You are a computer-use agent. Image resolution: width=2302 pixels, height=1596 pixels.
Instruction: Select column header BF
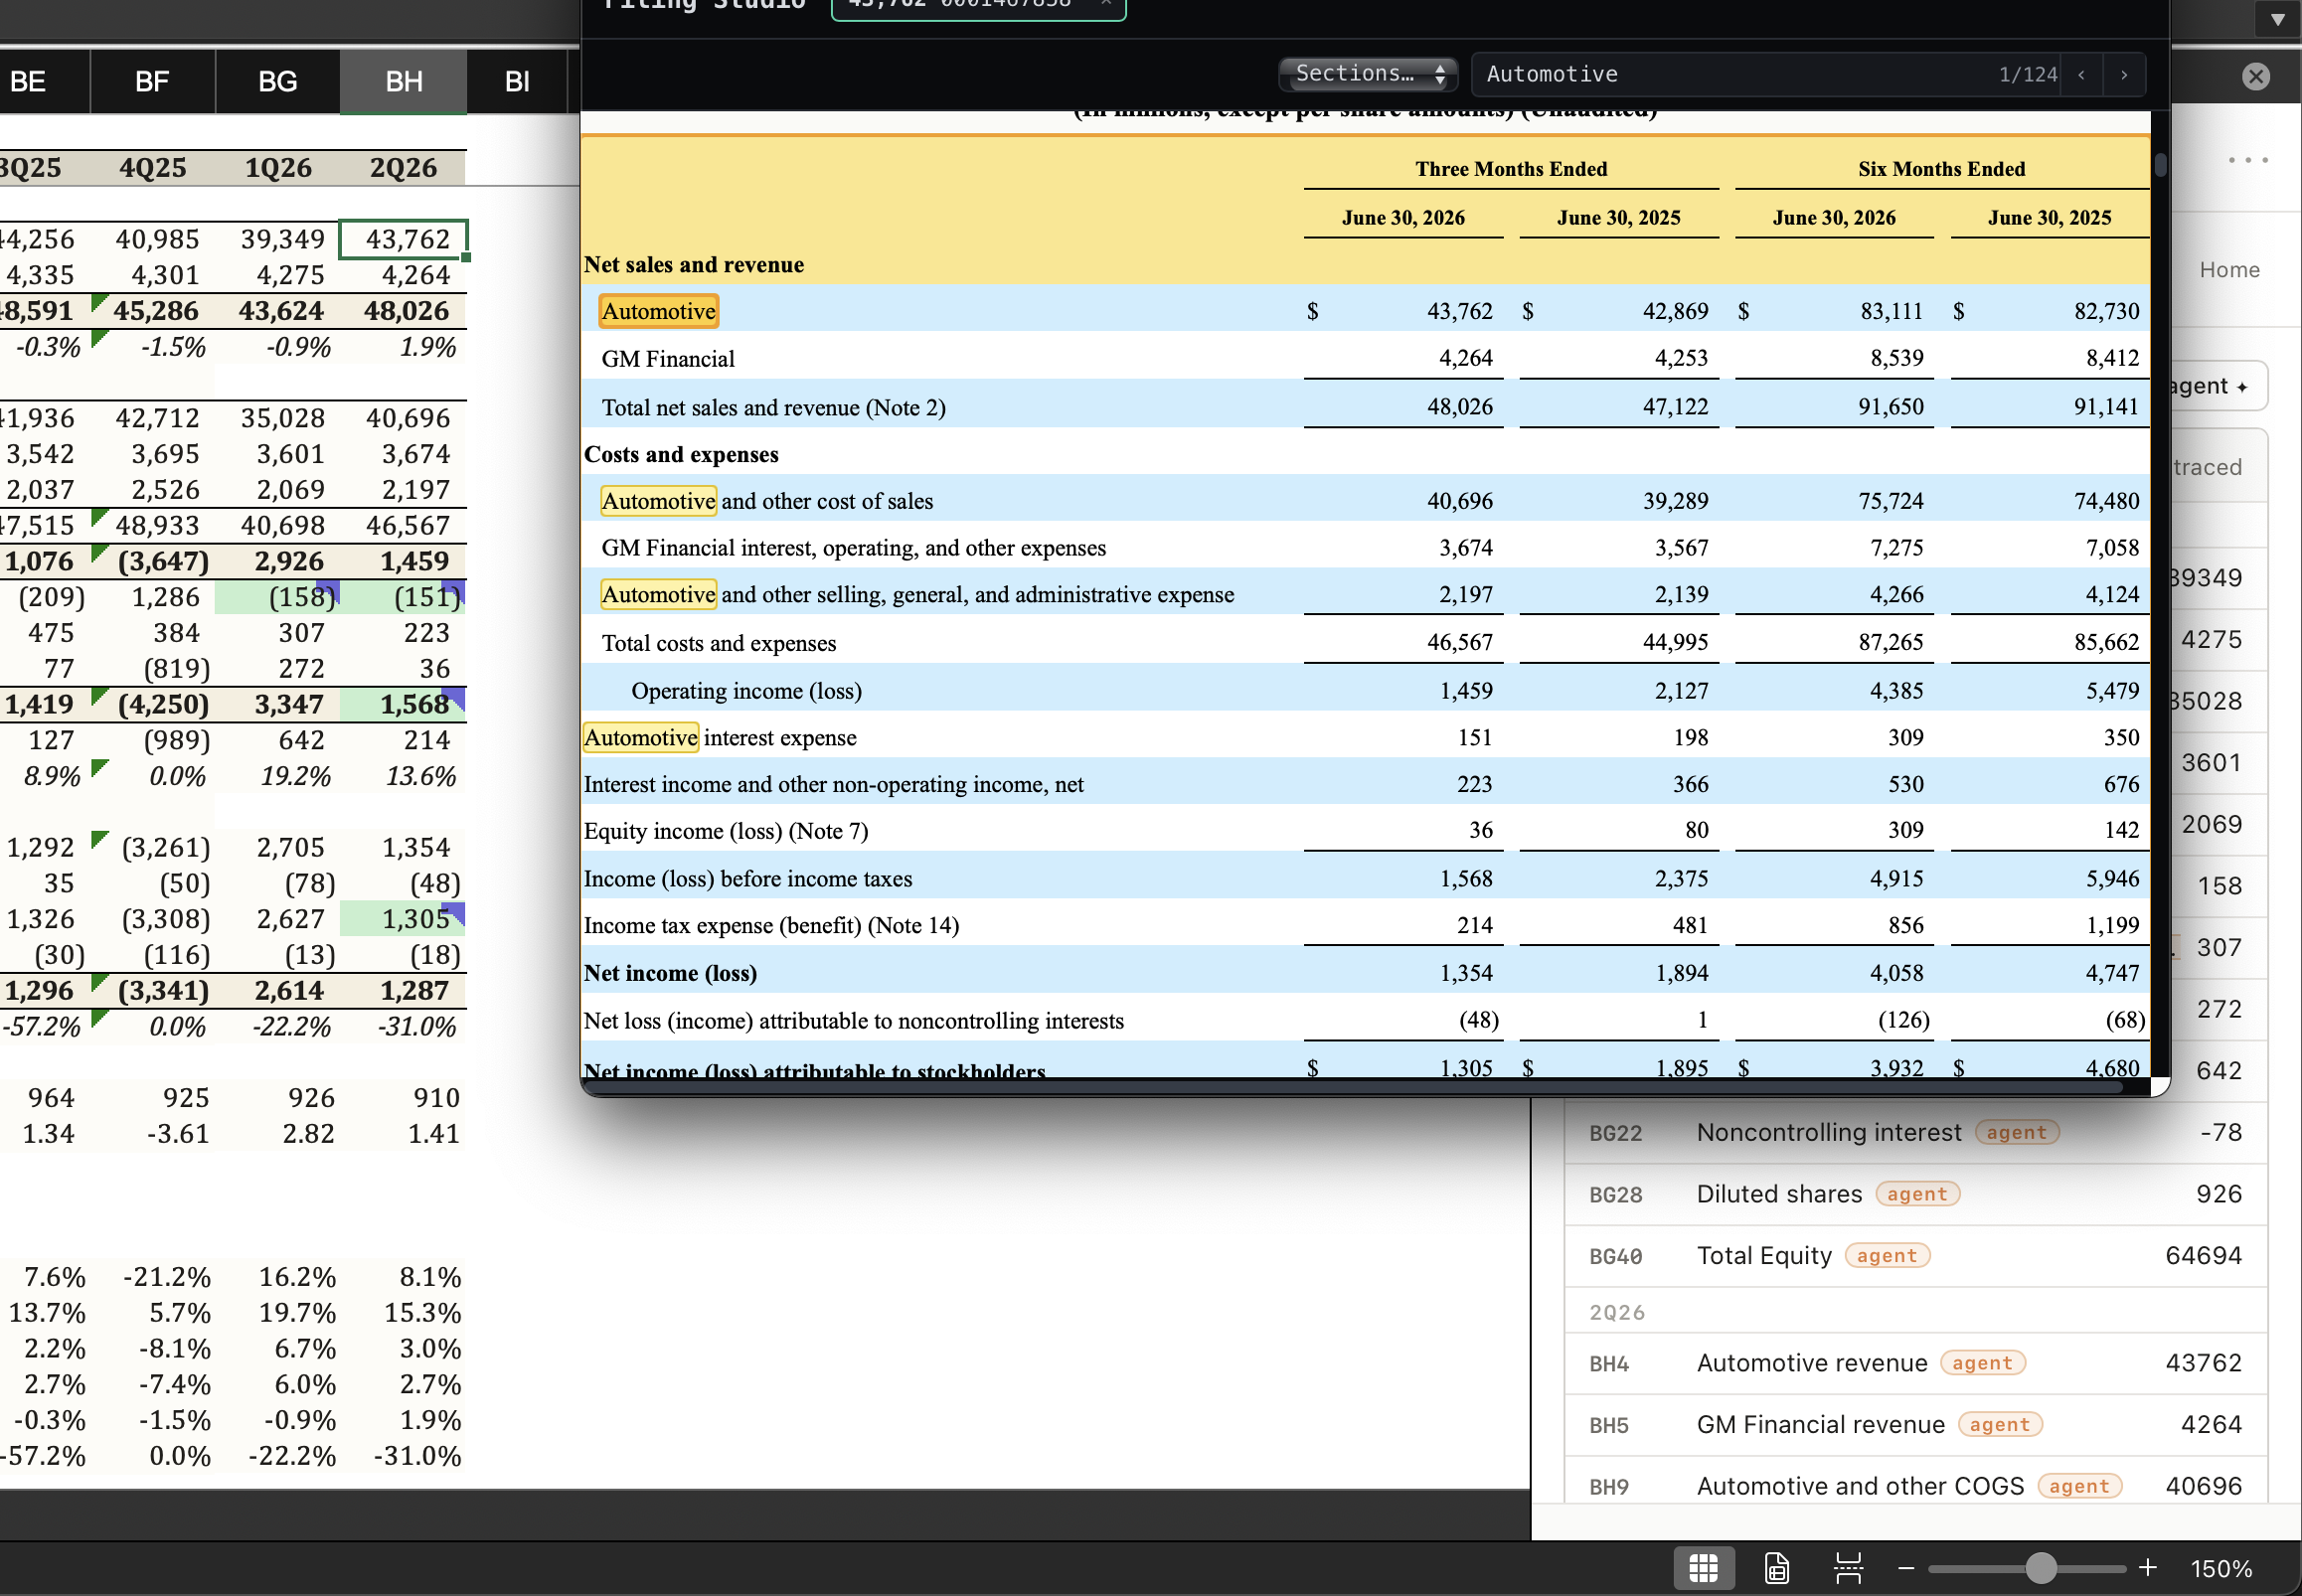[x=152, y=82]
